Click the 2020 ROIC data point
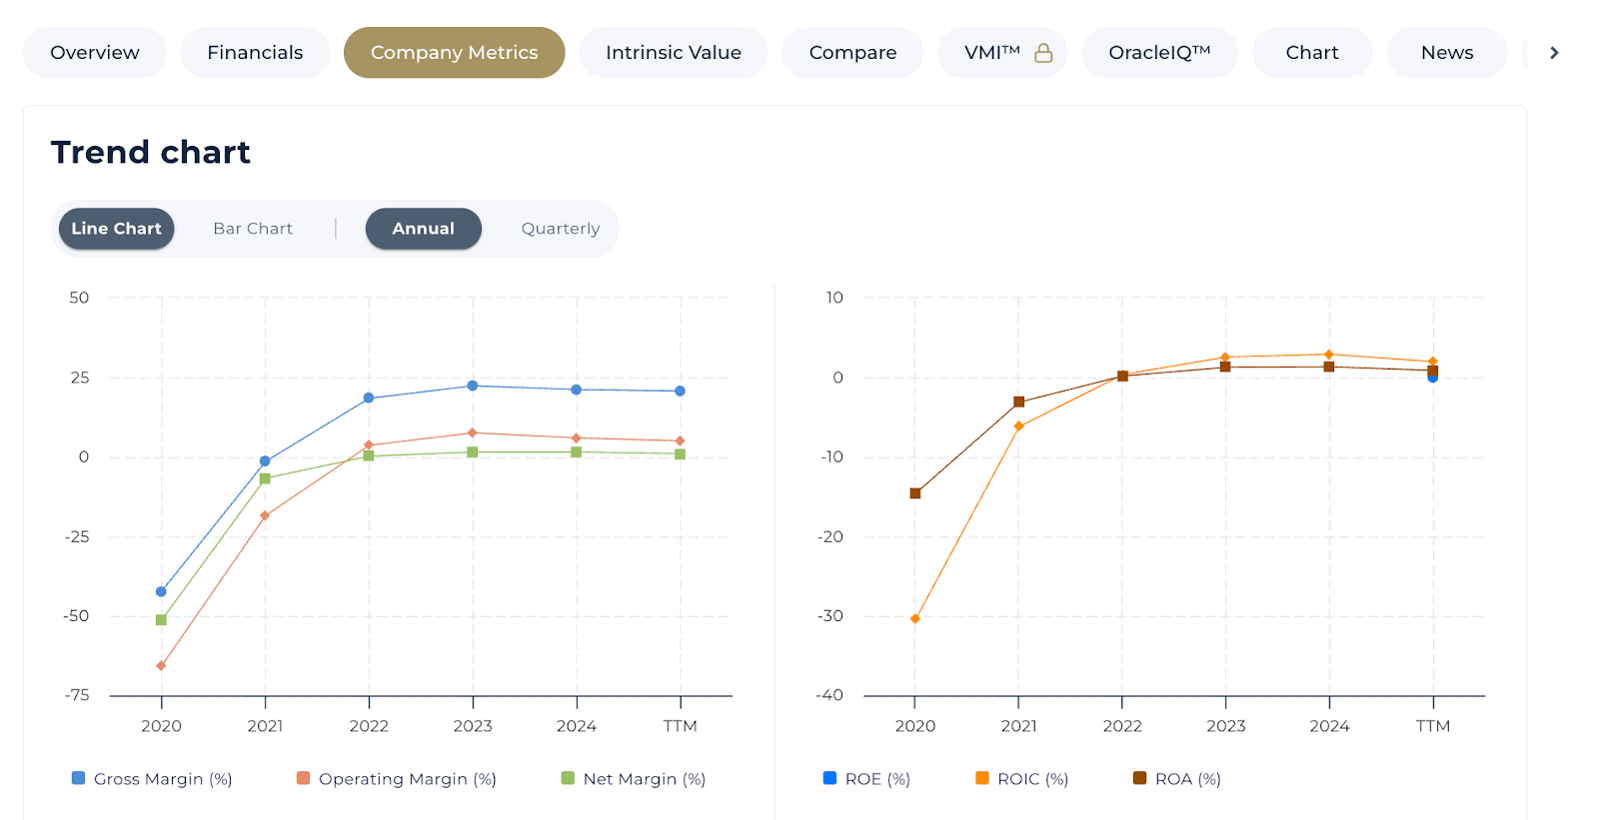The image size is (1599, 820). click(915, 619)
